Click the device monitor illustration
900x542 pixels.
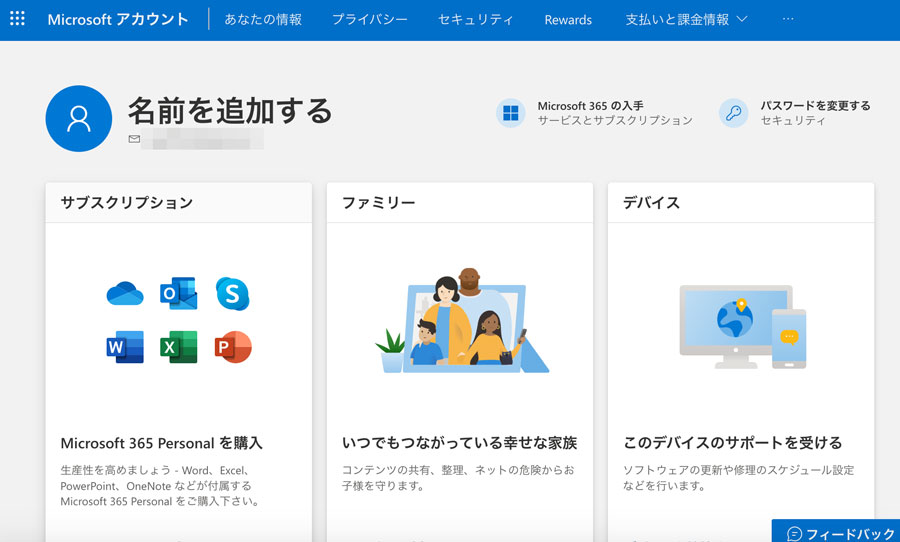coord(743,326)
